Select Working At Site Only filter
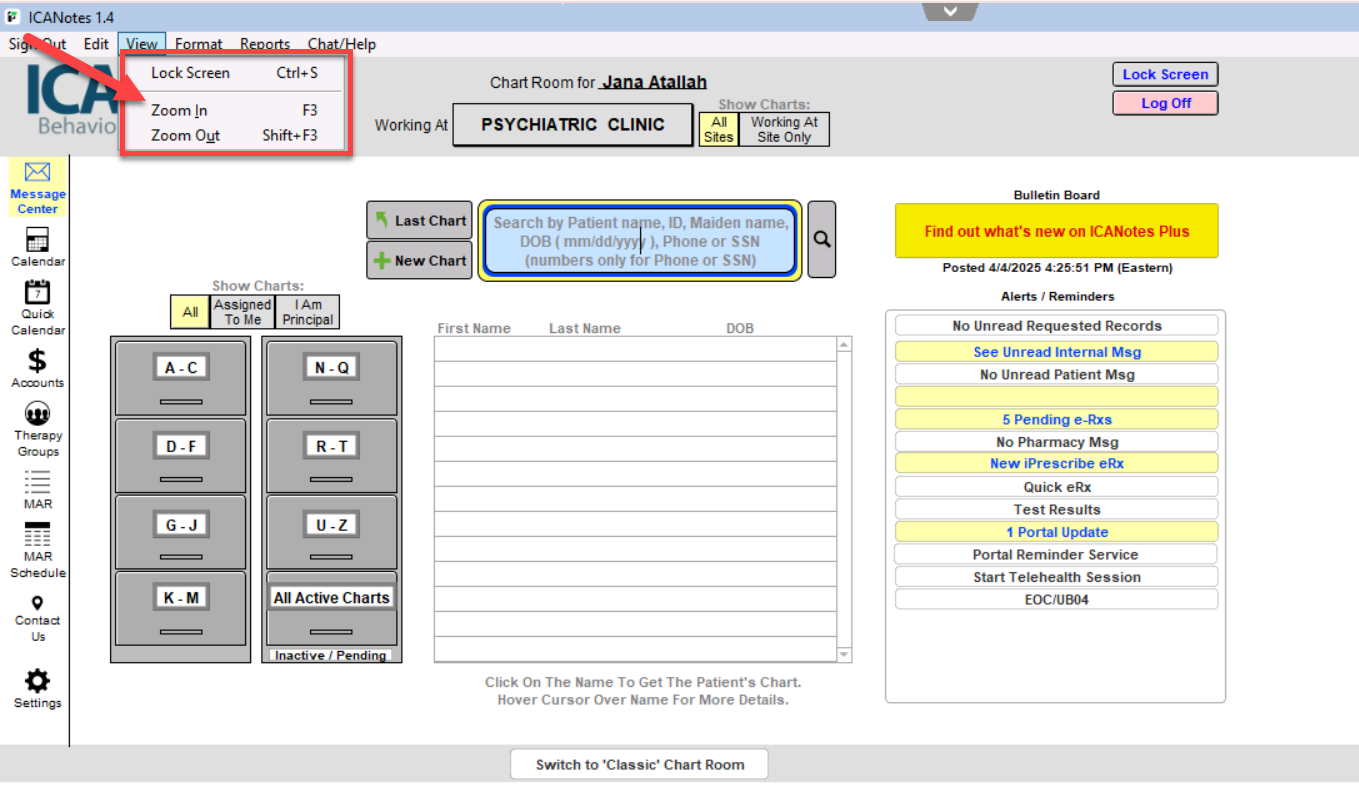Screen dimensions: 1359x794 (784, 129)
